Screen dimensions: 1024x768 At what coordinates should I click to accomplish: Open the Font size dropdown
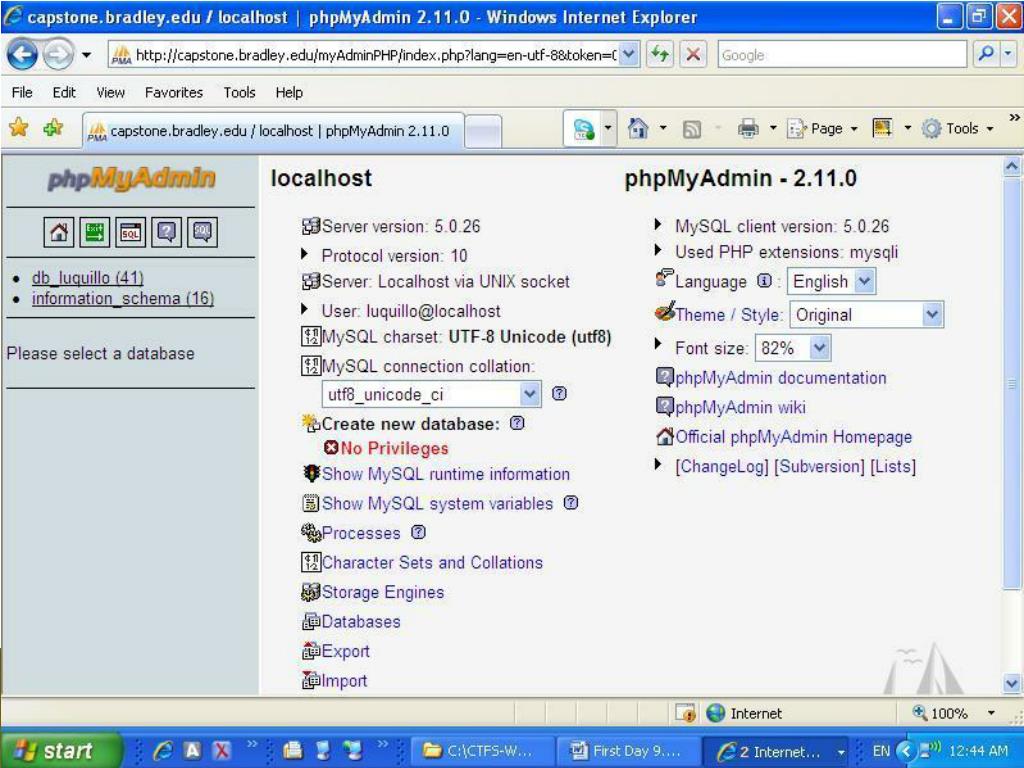pyautogui.click(x=792, y=348)
